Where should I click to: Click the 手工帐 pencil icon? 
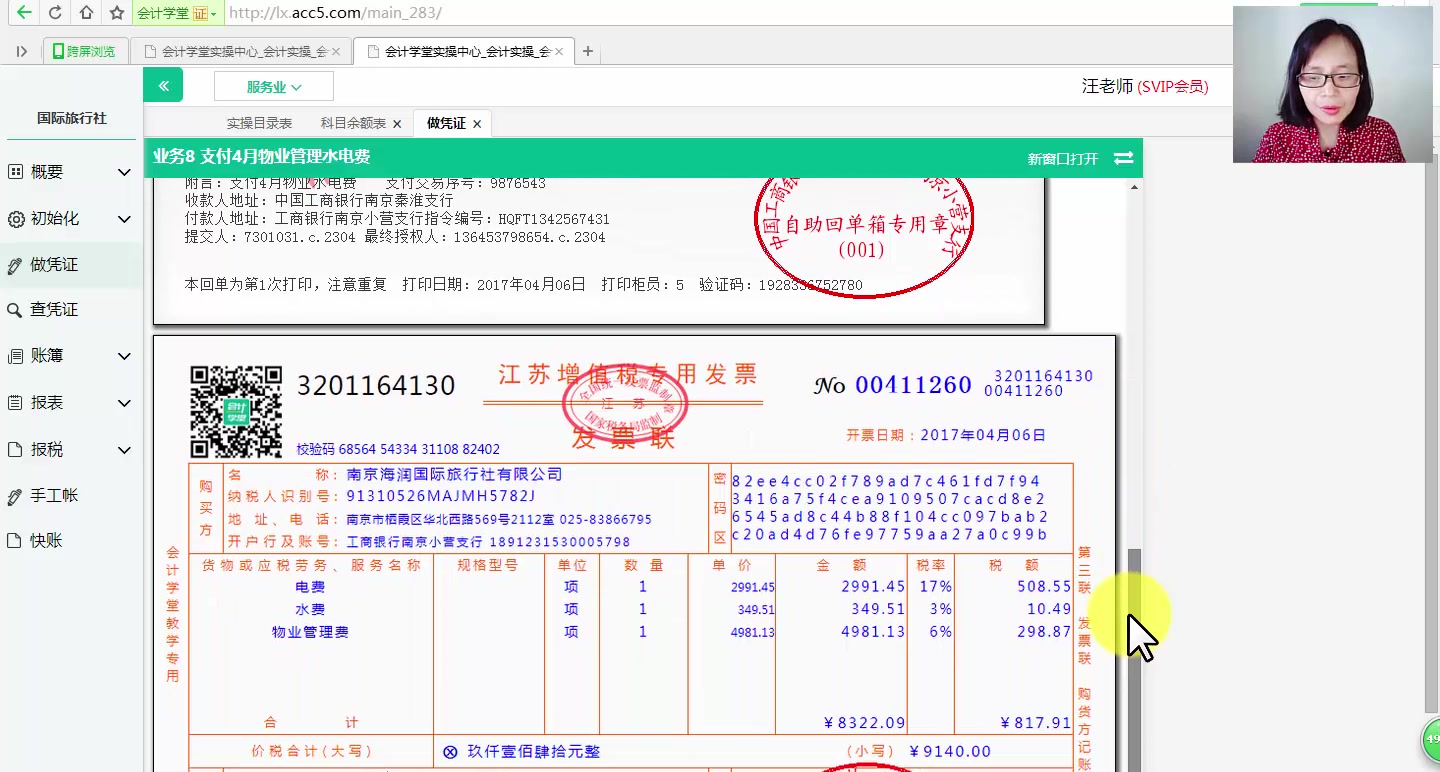[15, 496]
